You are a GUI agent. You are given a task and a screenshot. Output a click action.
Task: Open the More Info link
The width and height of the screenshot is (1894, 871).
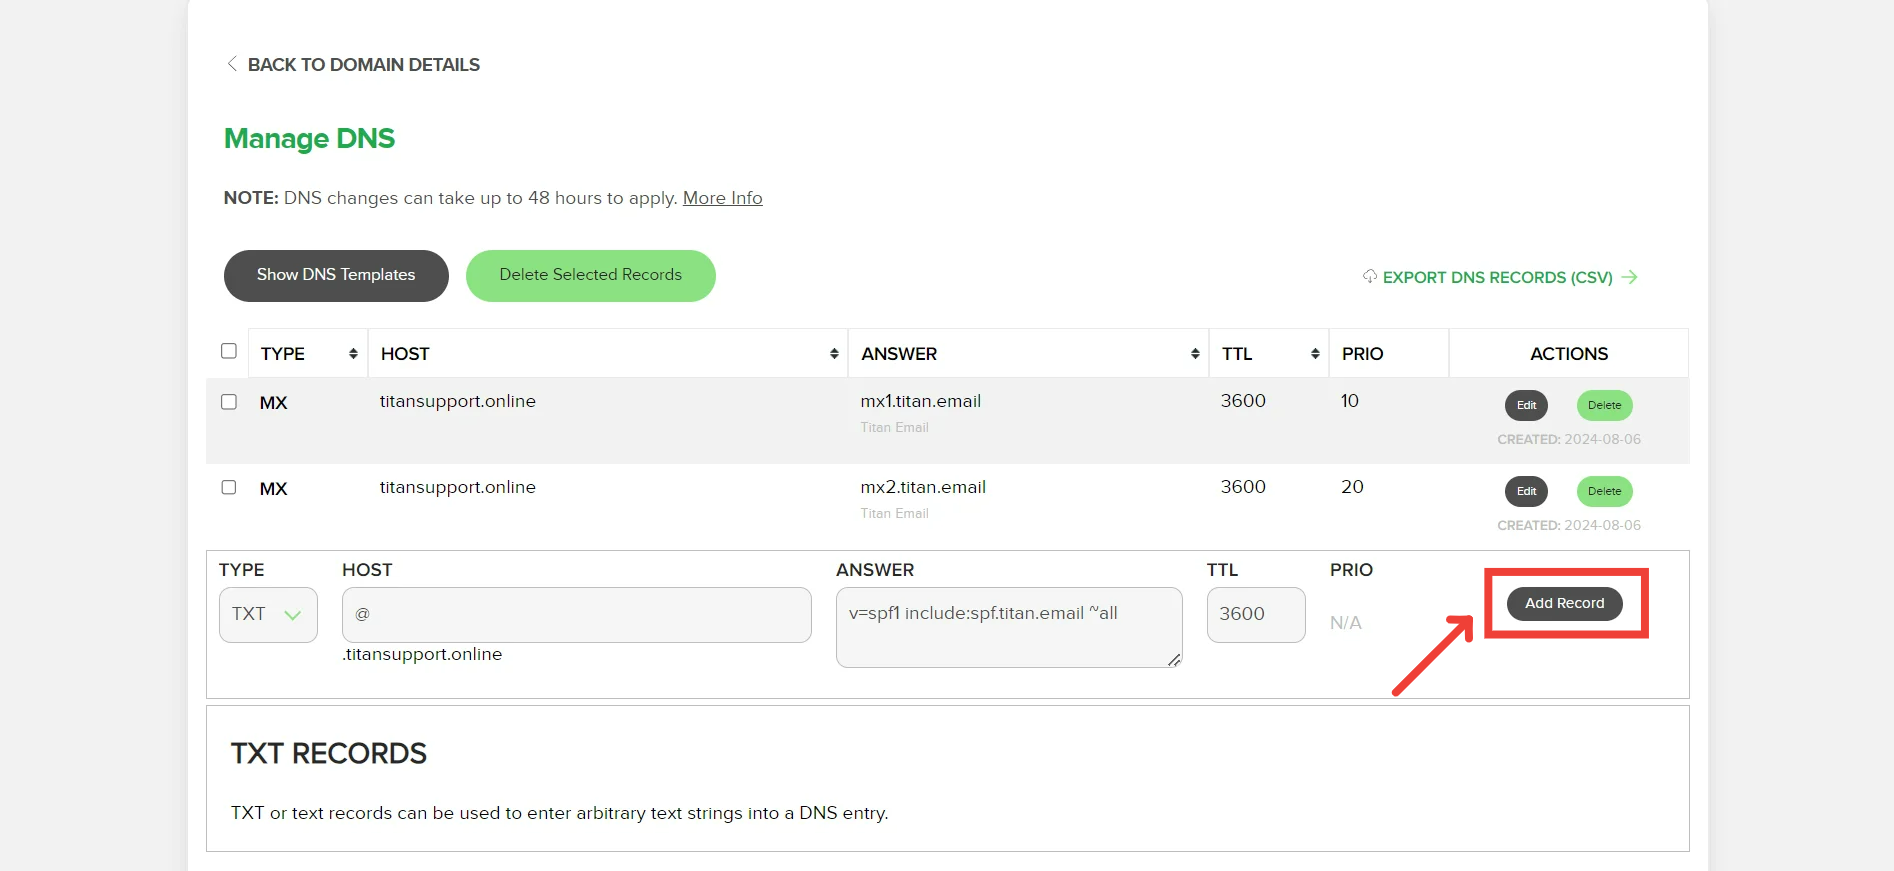pos(723,198)
